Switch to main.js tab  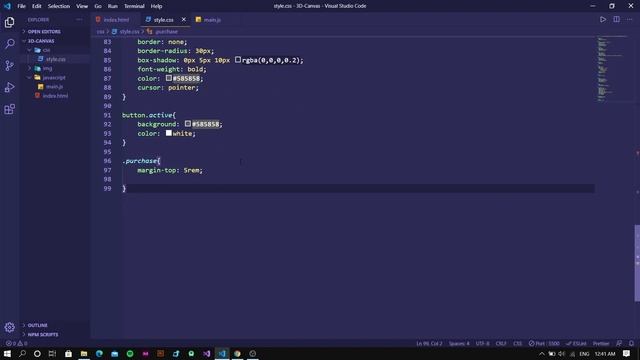212,20
